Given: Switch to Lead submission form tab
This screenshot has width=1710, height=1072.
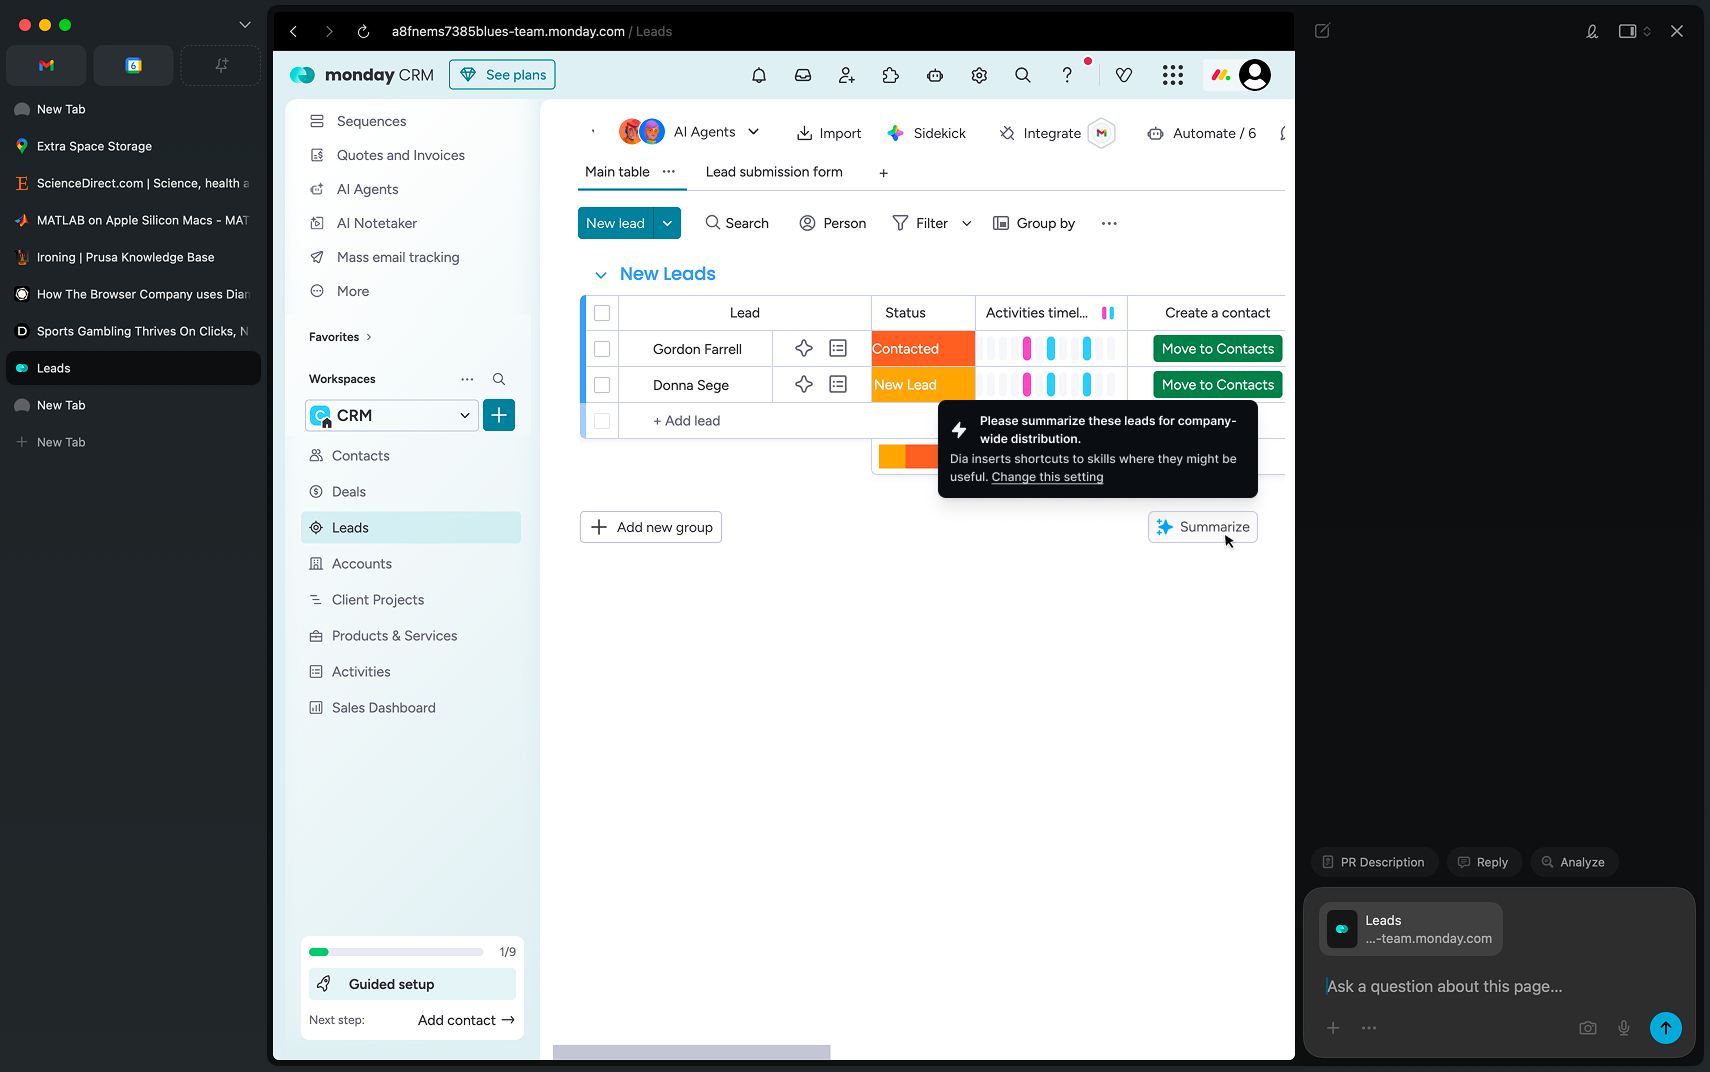Looking at the screenshot, I should 774,172.
